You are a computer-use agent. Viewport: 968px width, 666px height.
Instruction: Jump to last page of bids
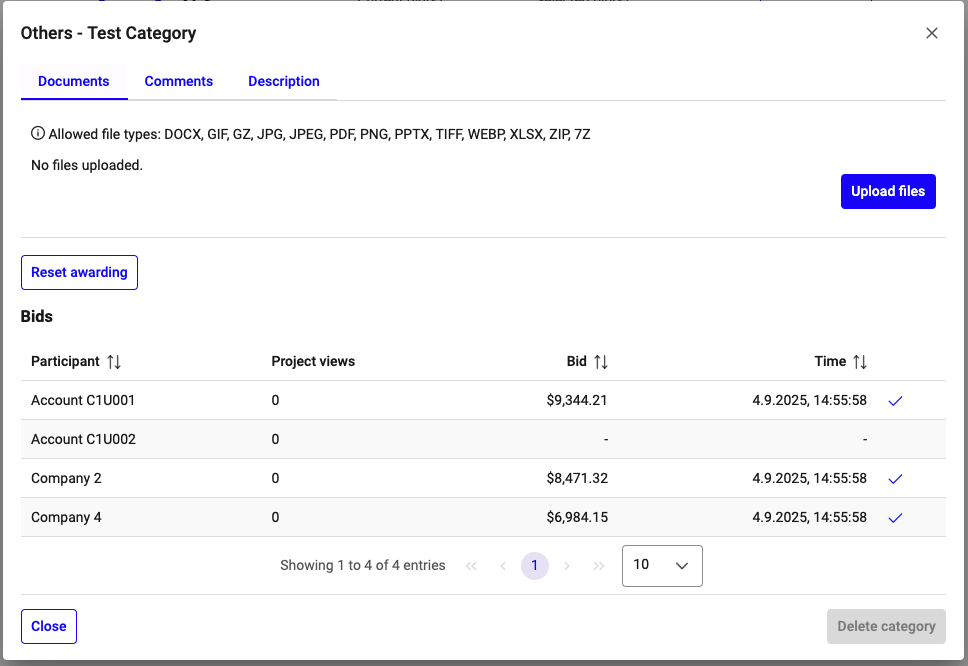599,566
